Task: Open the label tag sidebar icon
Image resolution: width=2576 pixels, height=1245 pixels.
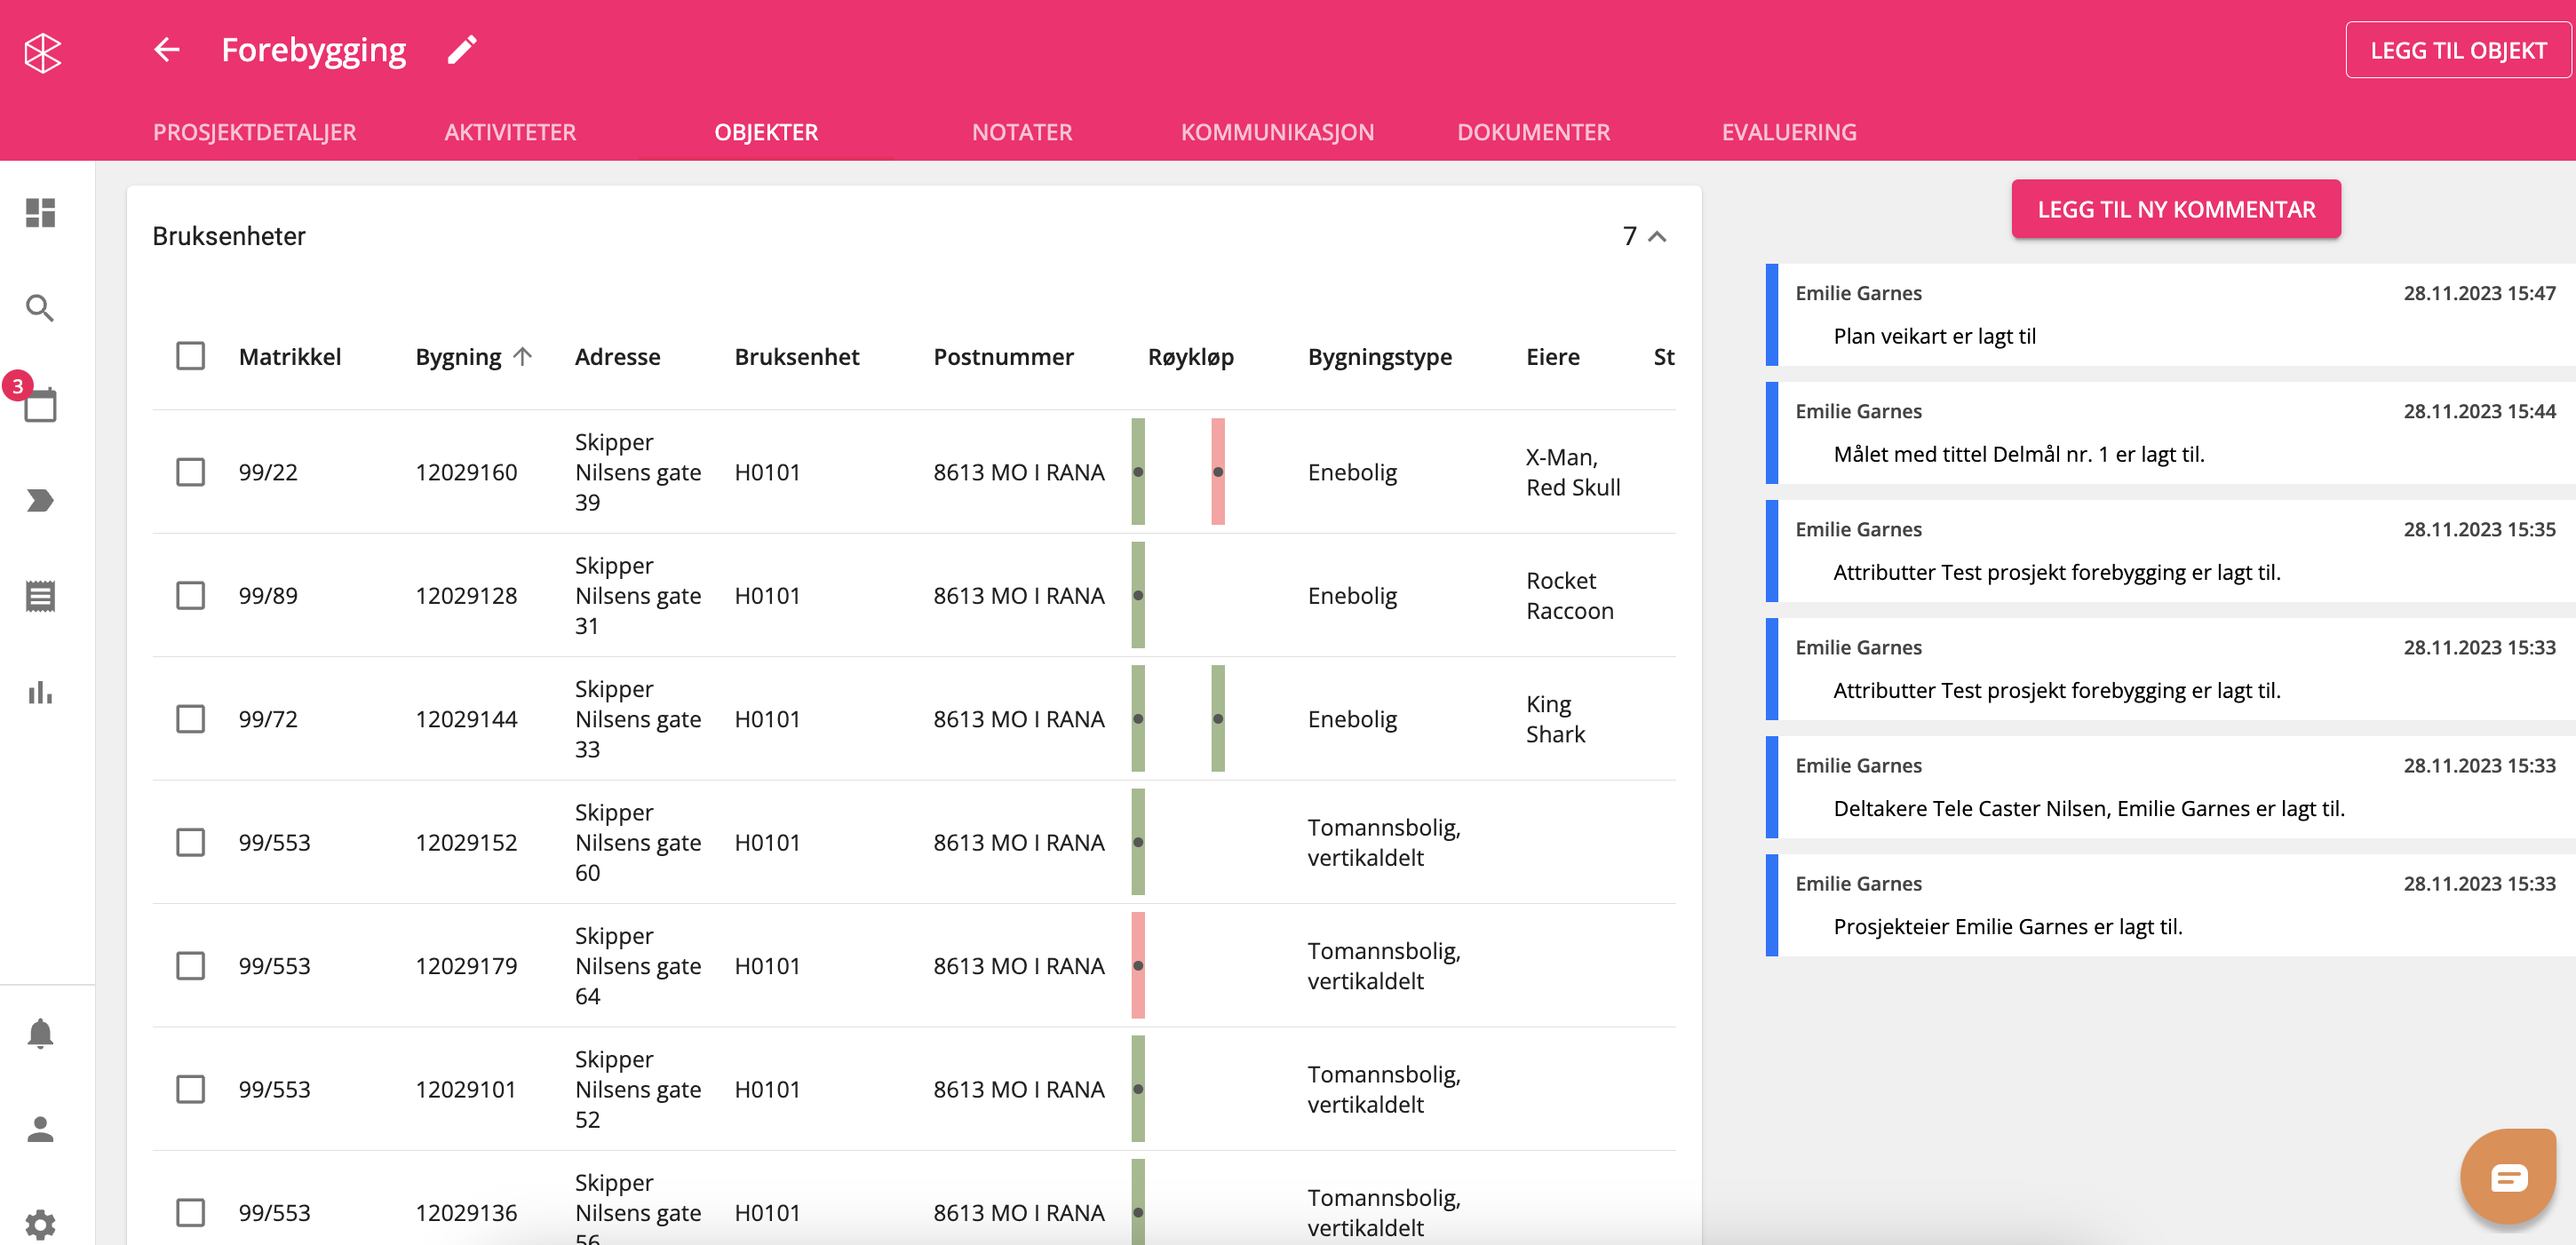Action: pos(40,500)
